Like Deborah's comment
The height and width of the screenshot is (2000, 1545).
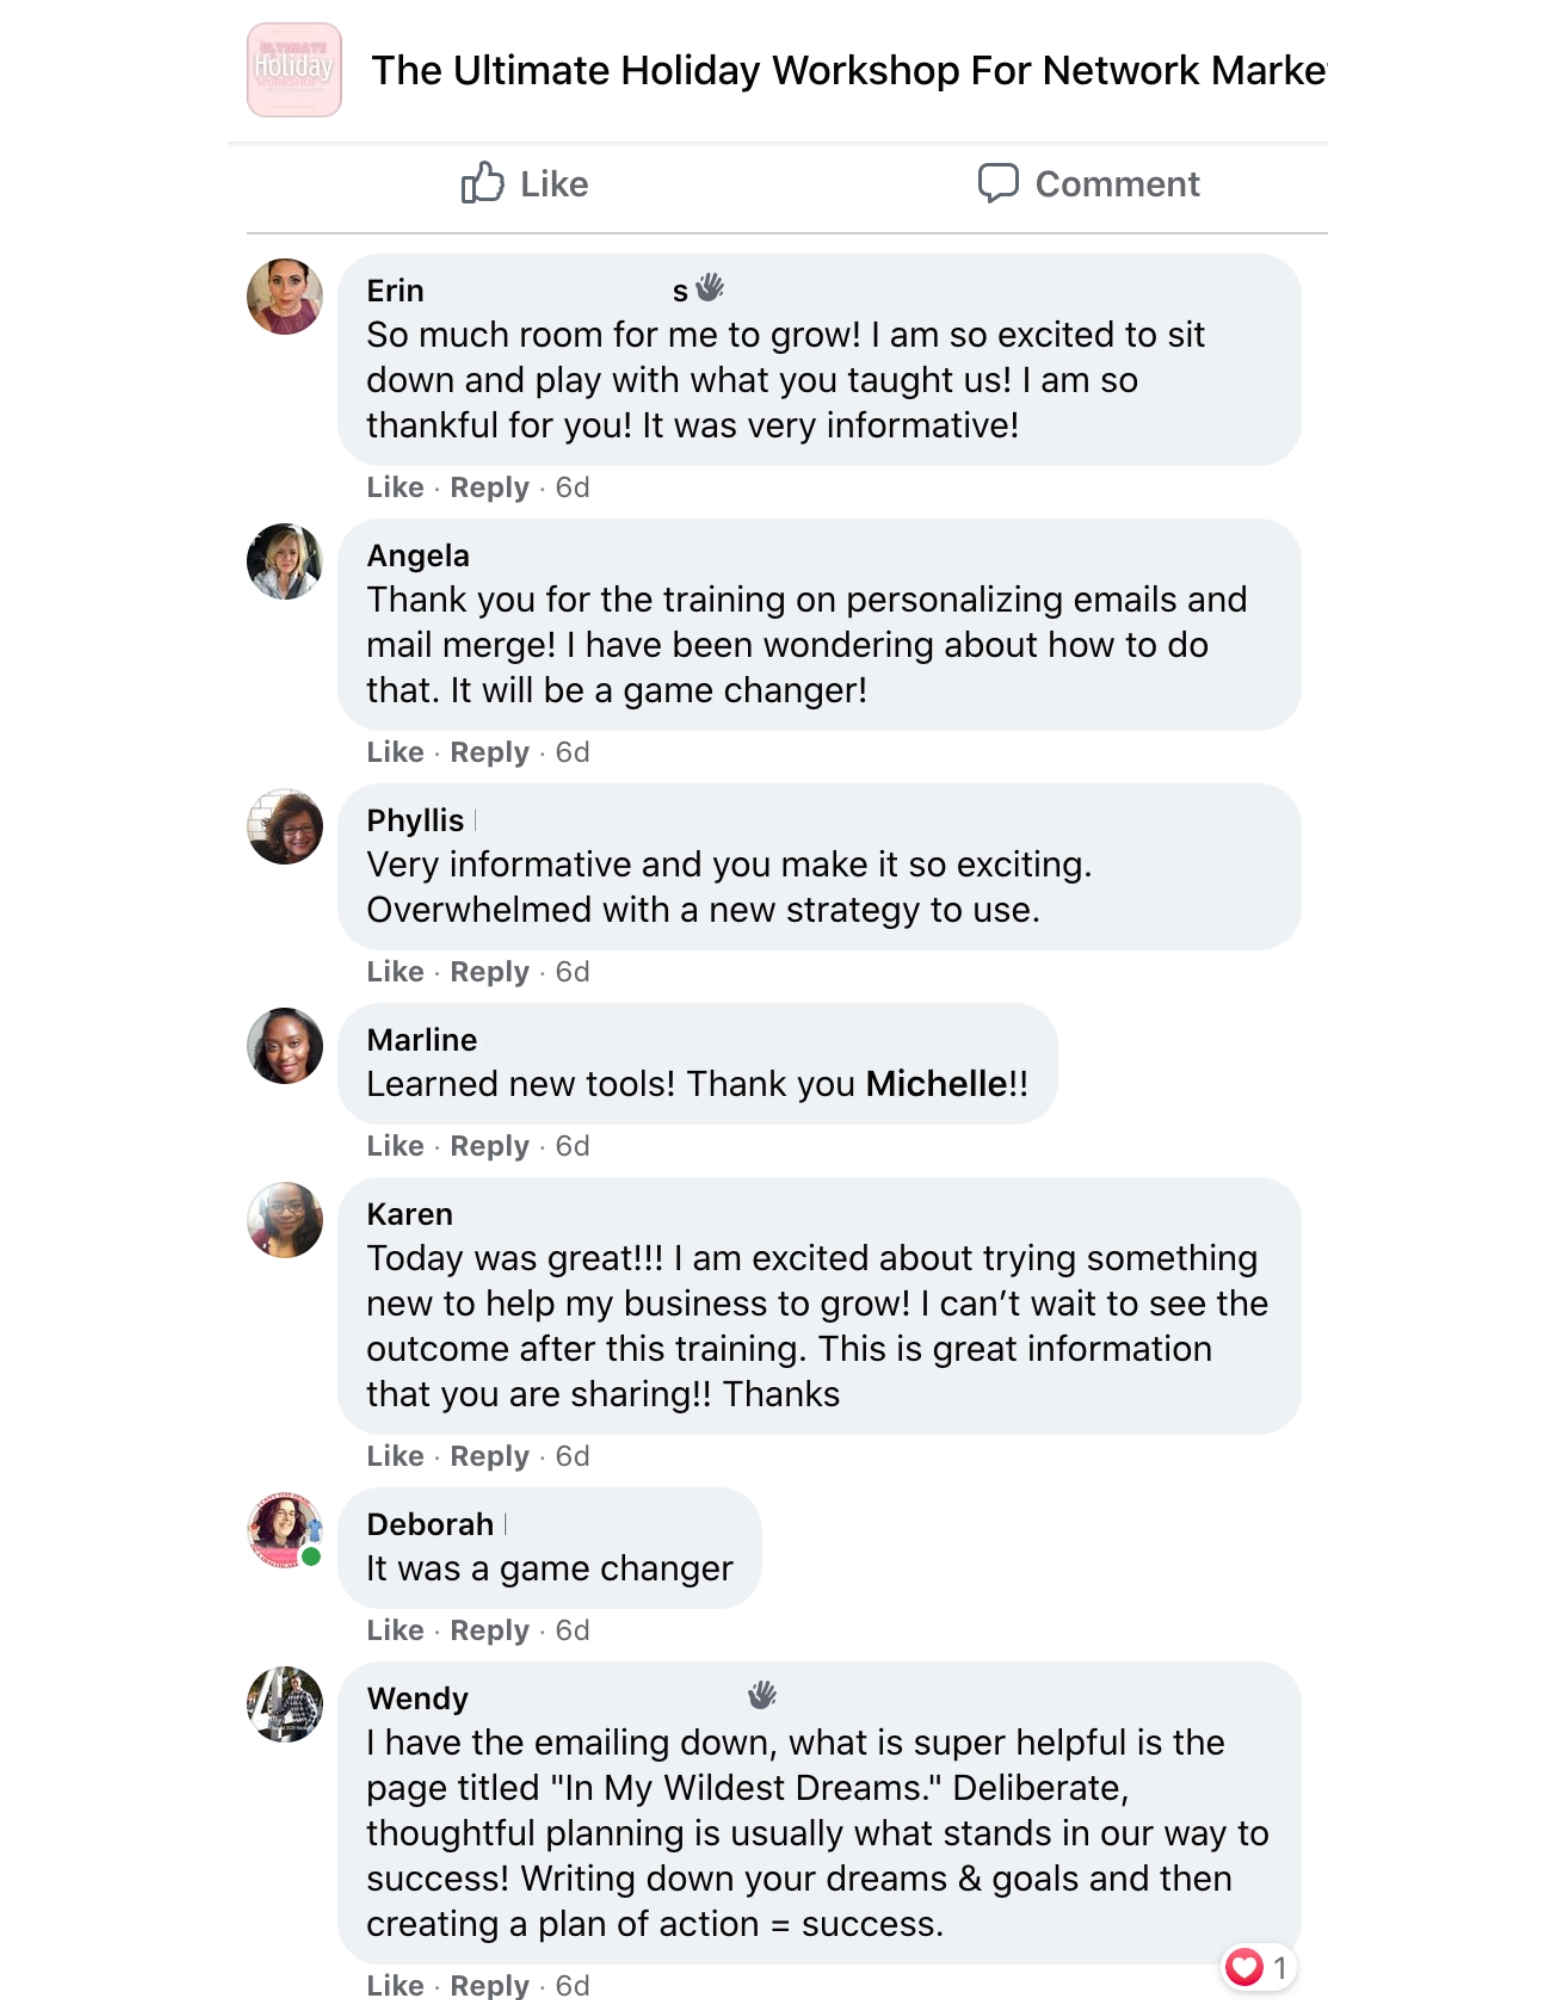(x=395, y=1630)
